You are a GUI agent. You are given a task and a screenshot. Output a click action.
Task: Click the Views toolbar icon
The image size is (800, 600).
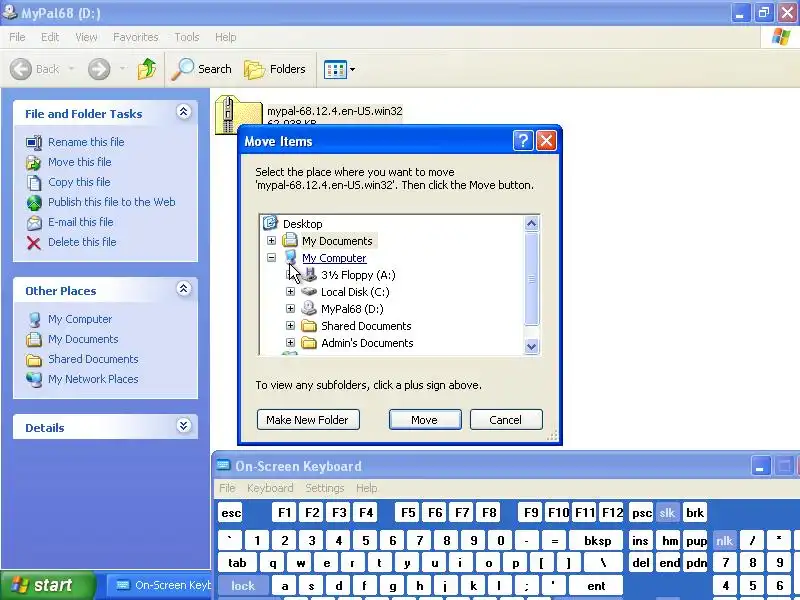[335, 69]
